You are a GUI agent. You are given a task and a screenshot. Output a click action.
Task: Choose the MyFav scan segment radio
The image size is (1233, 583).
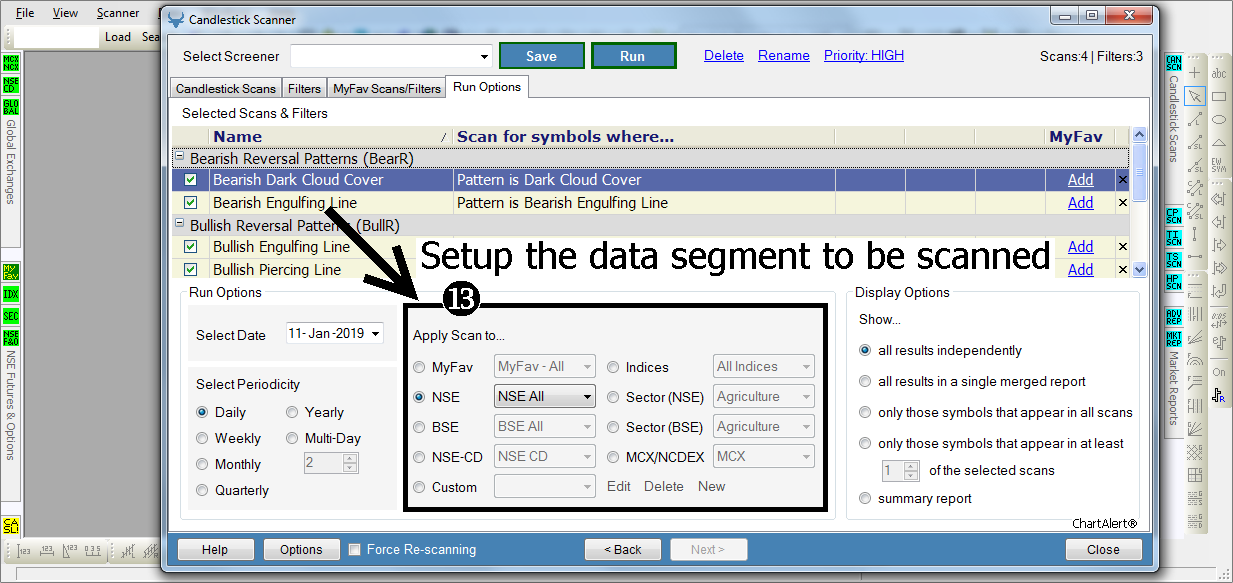click(420, 367)
